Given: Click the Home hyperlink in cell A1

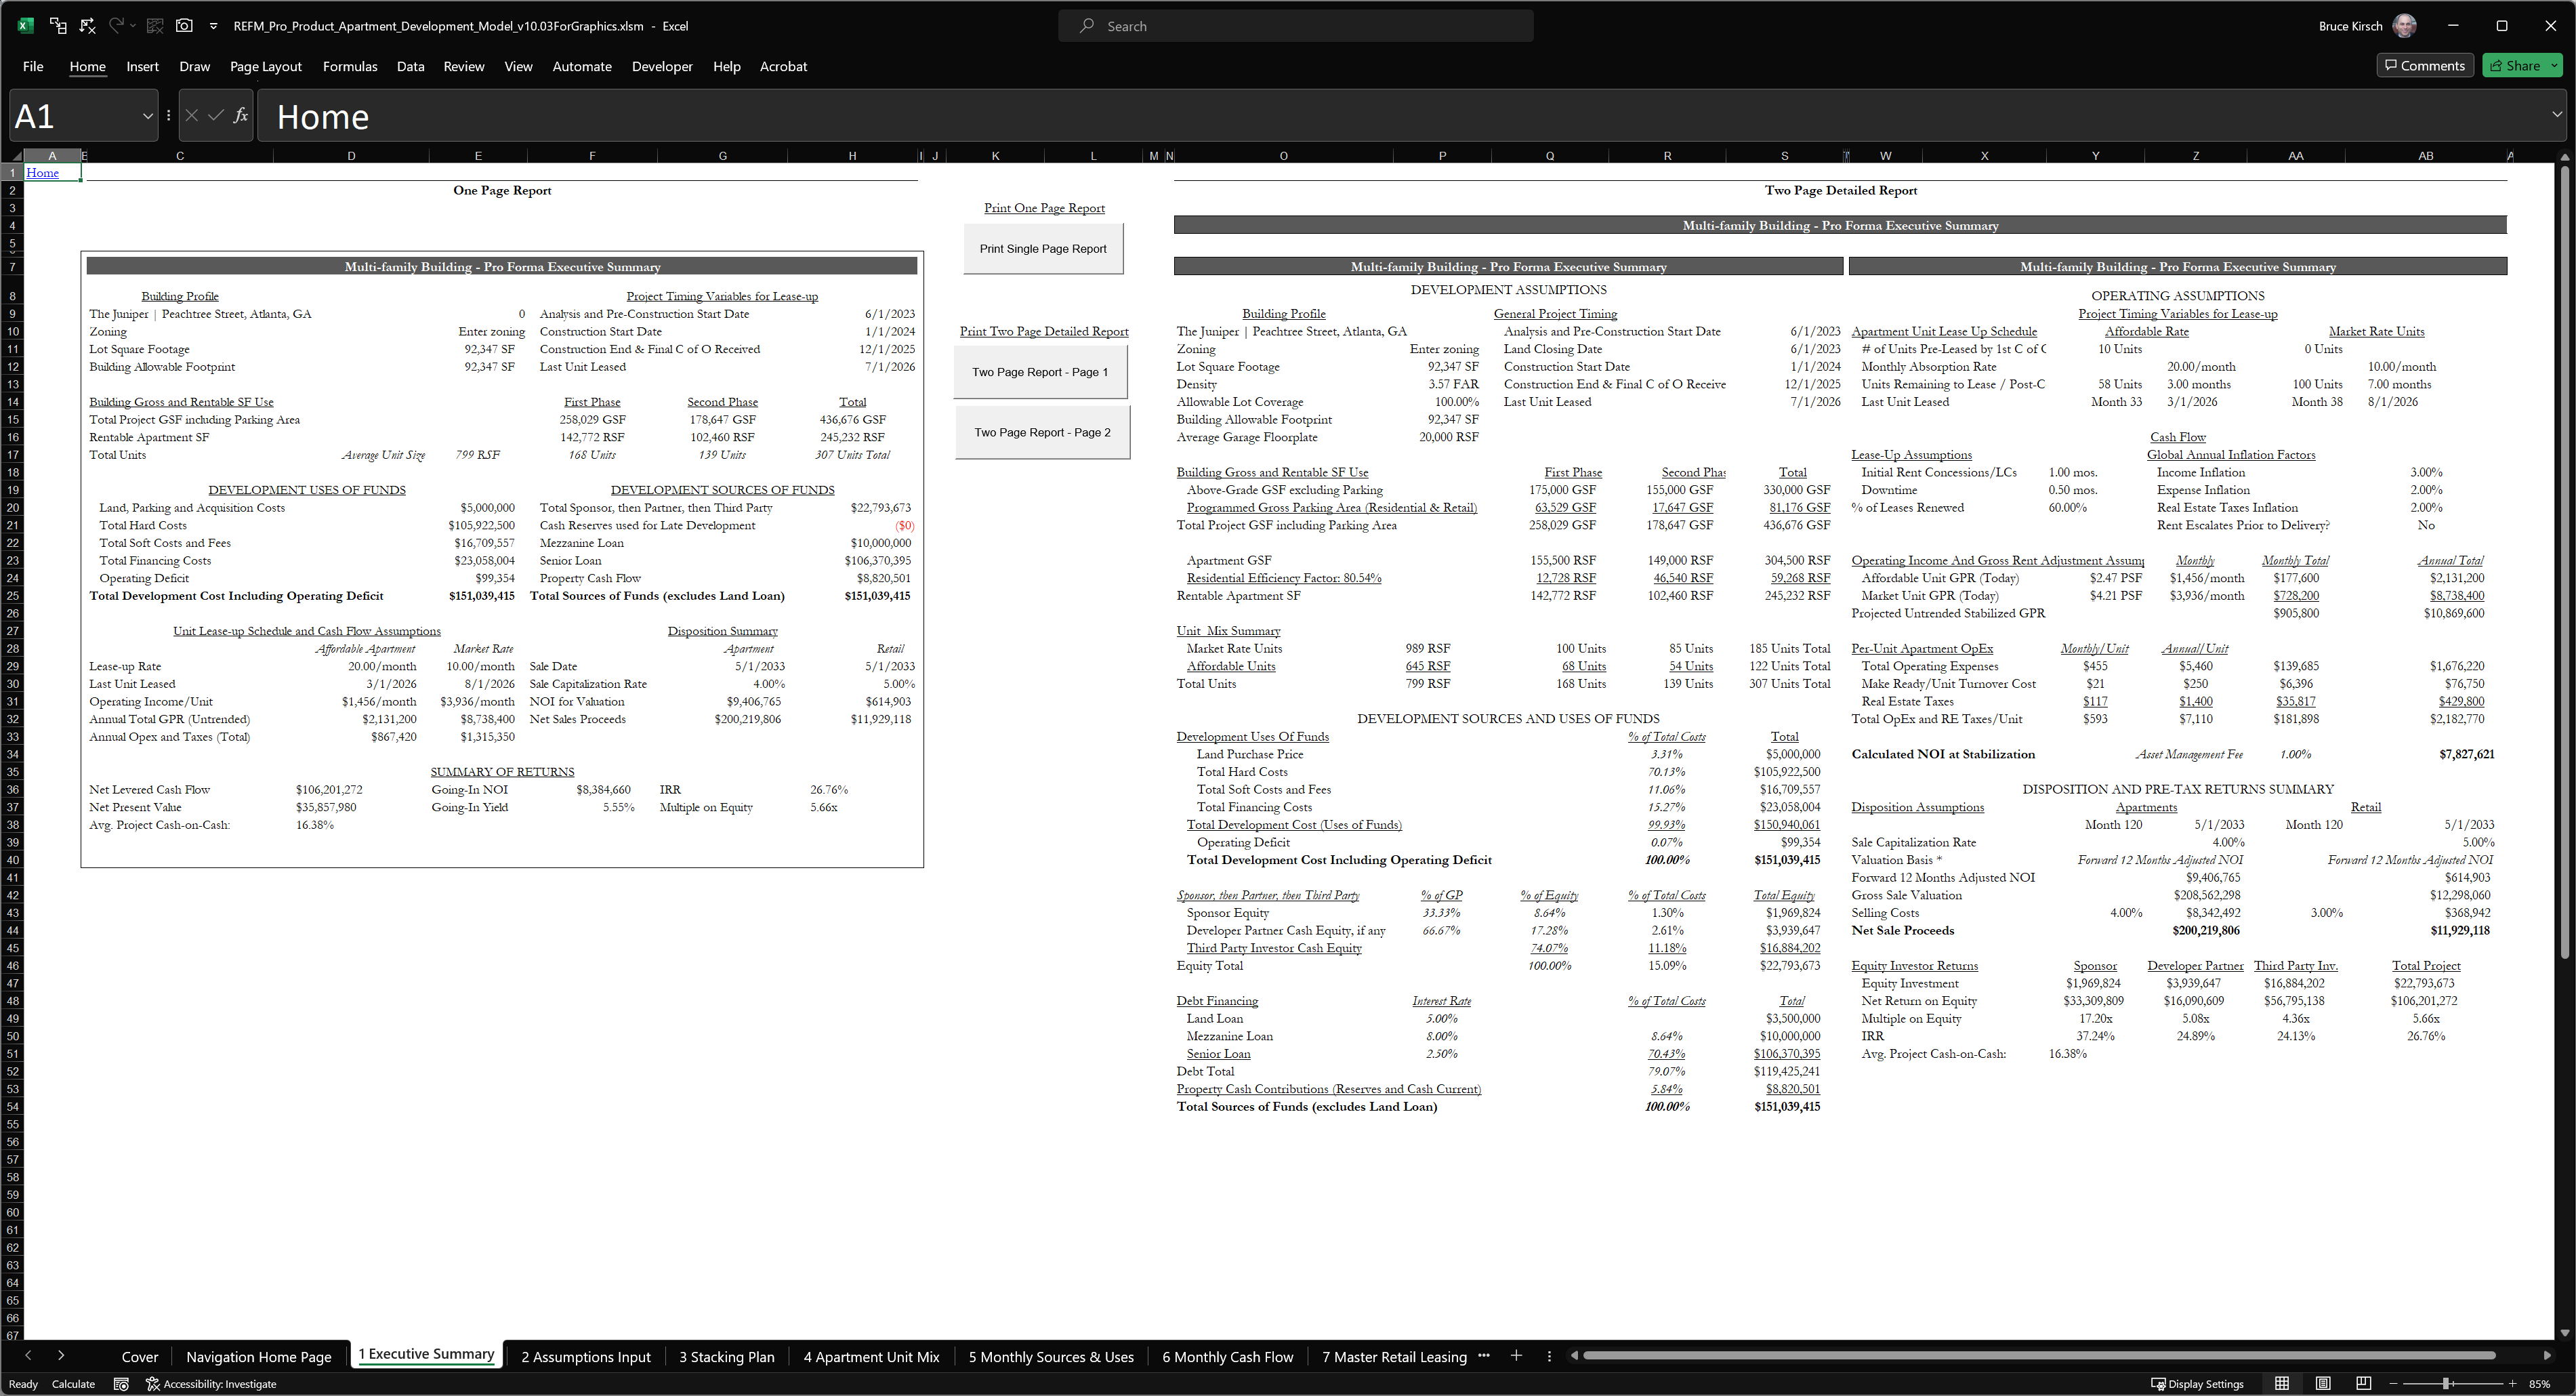Looking at the screenshot, I should (x=42, y=173).
